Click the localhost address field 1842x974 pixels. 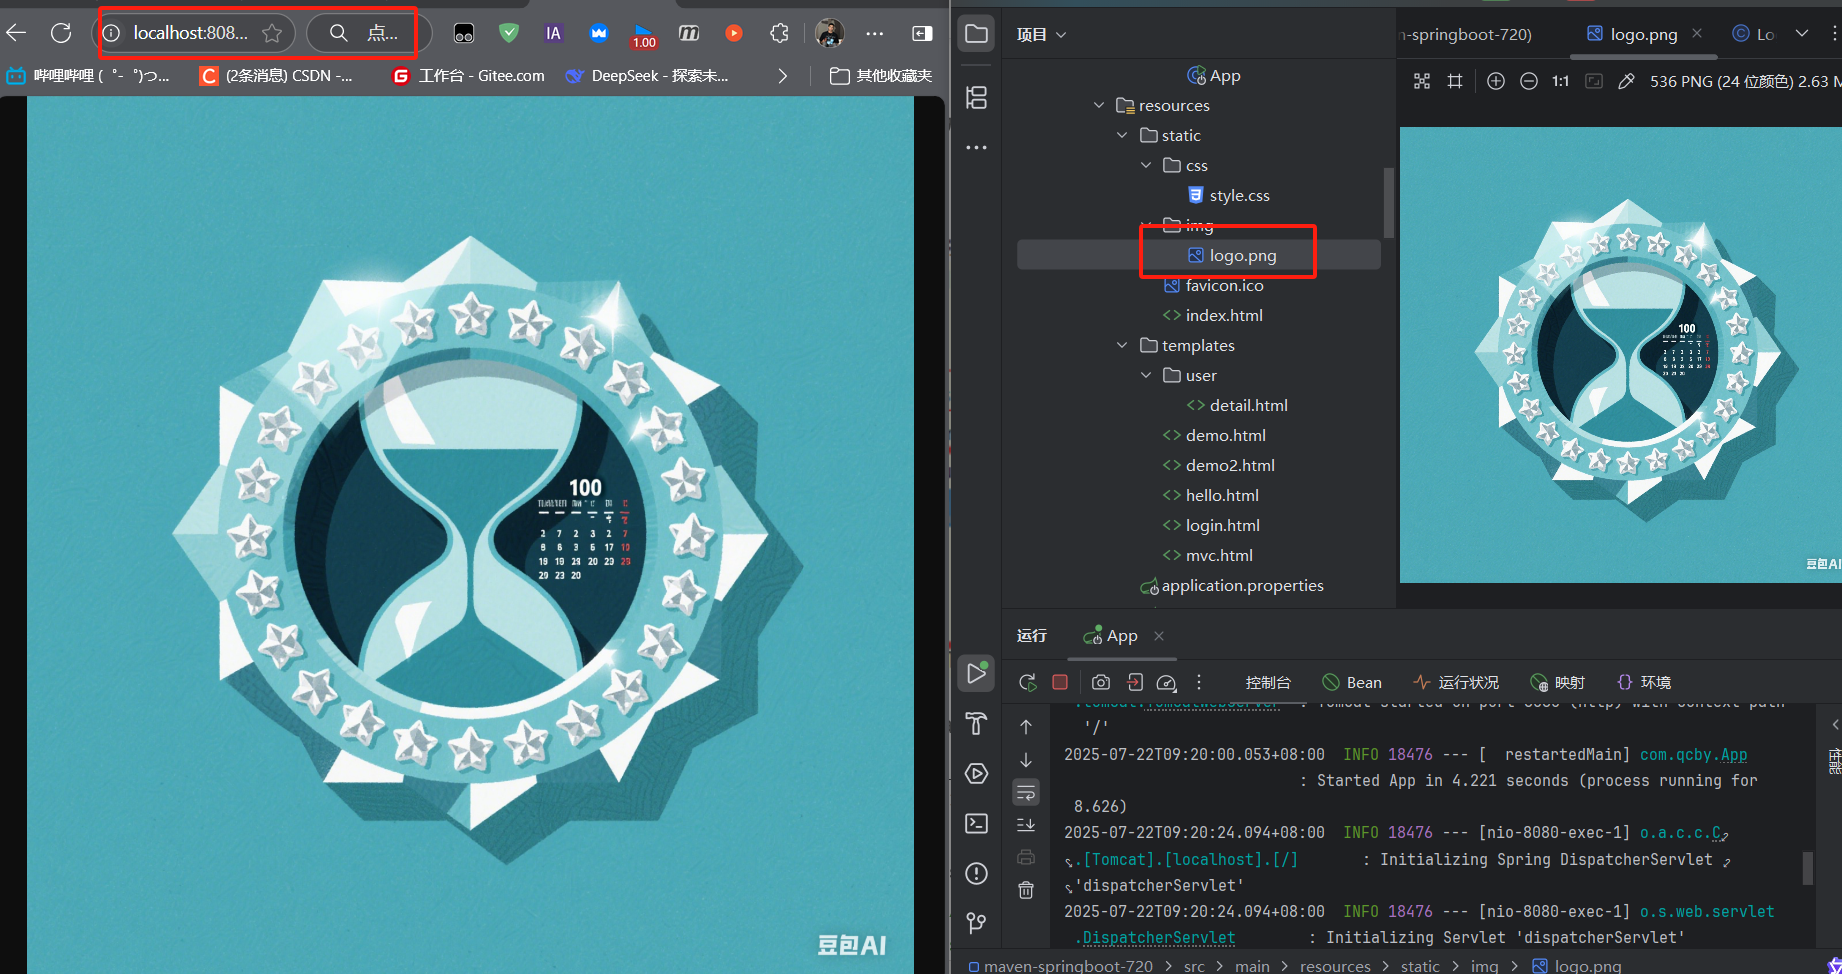[x=191, y=33]
